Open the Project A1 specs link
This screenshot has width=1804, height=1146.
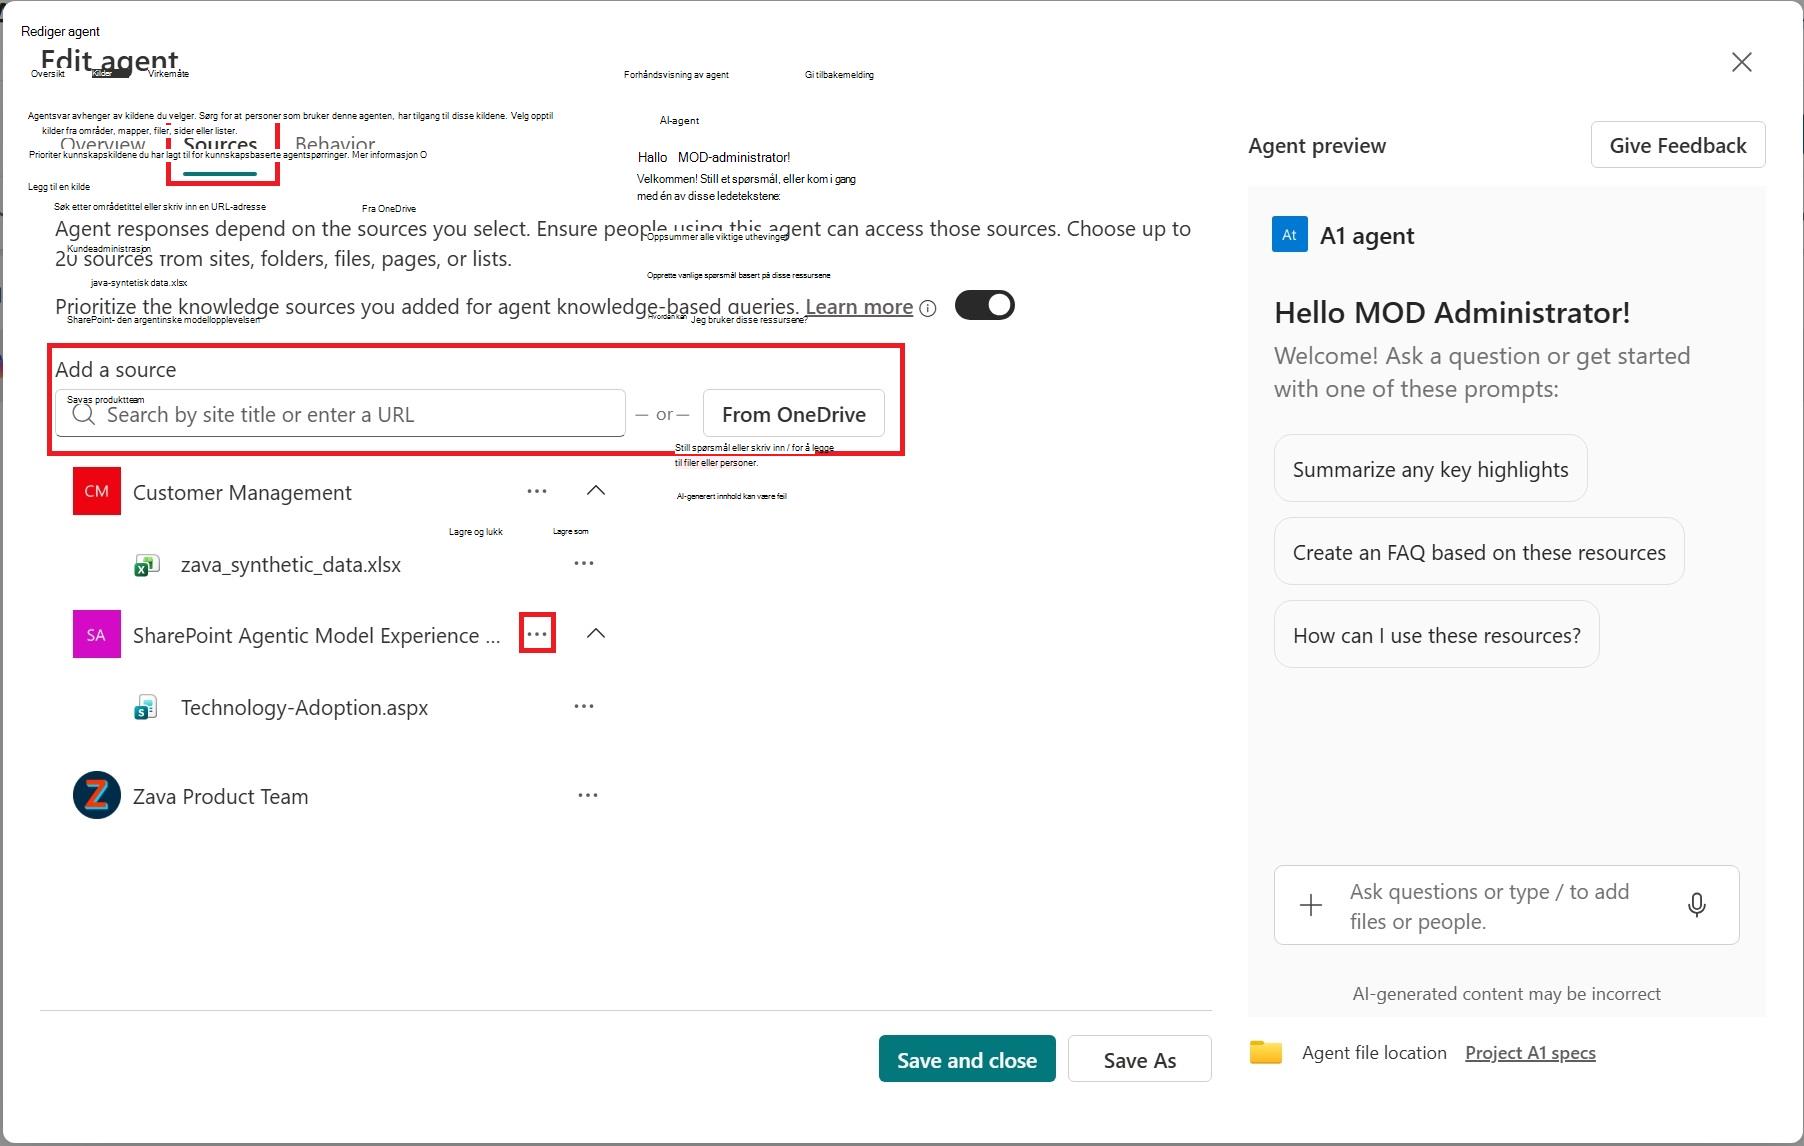(x=1530, y=1053)
